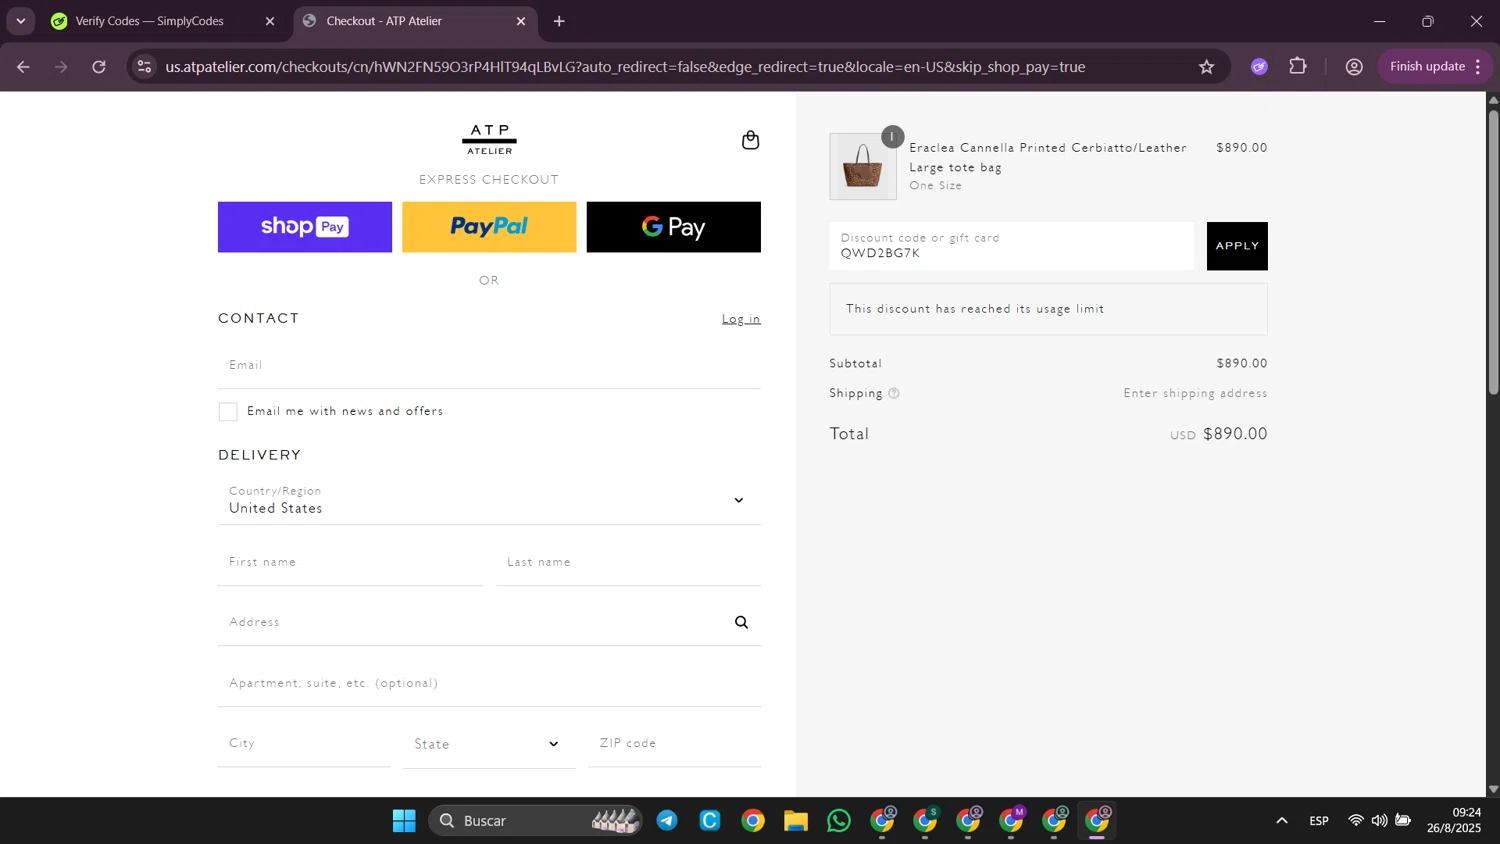This screenshot has height=844, width=1500.
Task: Open the taskbar Chrome icon with S badge
Action: pos(926,821)
